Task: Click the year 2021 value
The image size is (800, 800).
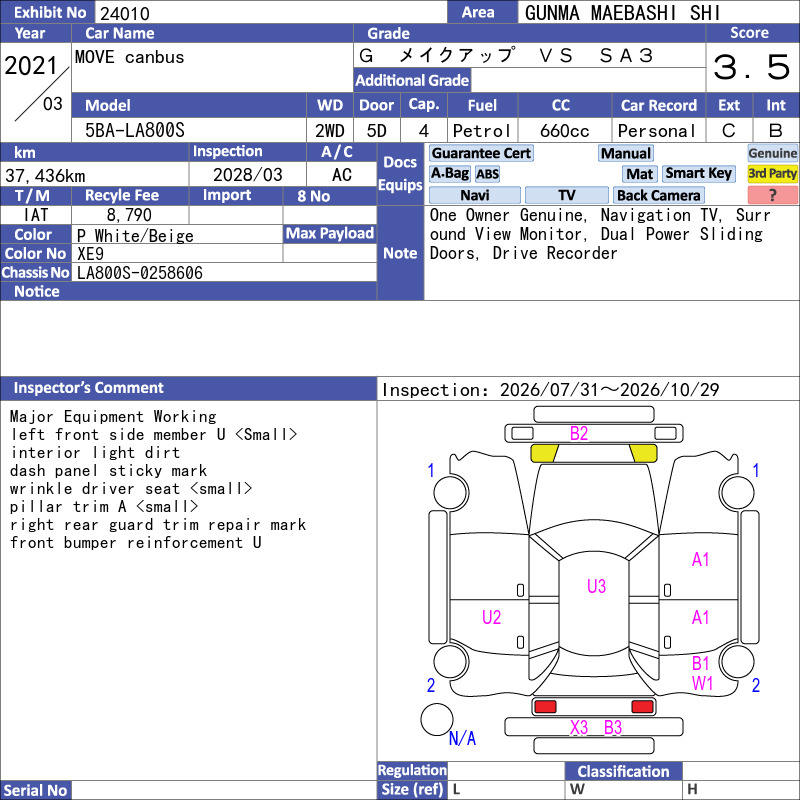Action: [31, 66]
